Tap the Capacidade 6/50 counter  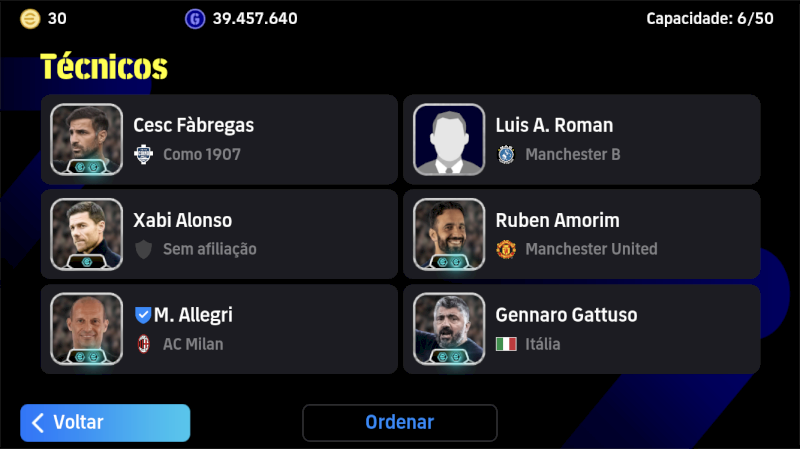(710, 19)
